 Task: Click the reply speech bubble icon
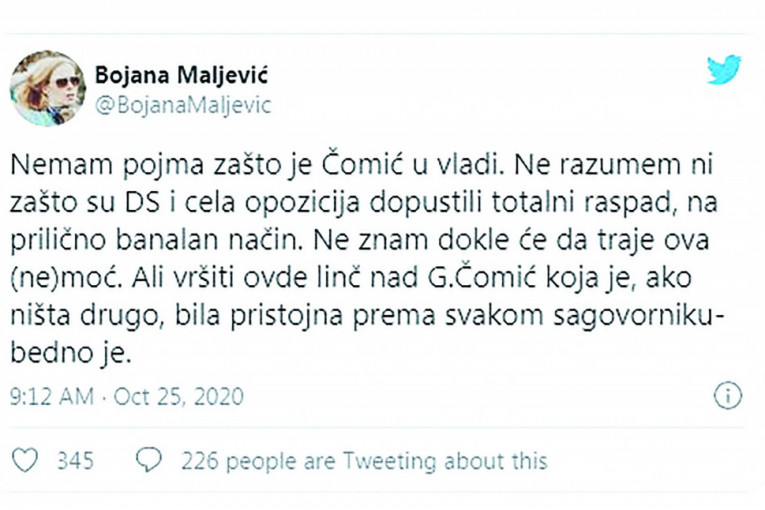coord(148,460)
